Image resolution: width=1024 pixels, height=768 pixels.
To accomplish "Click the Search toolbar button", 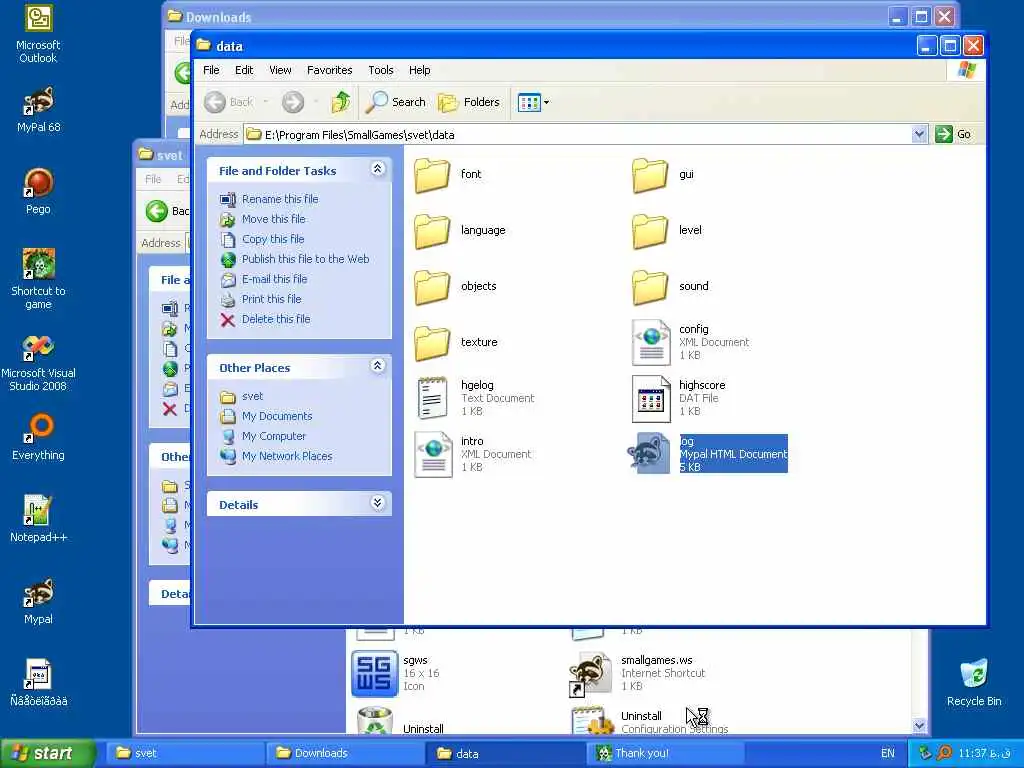I will (x=396, y=102).
